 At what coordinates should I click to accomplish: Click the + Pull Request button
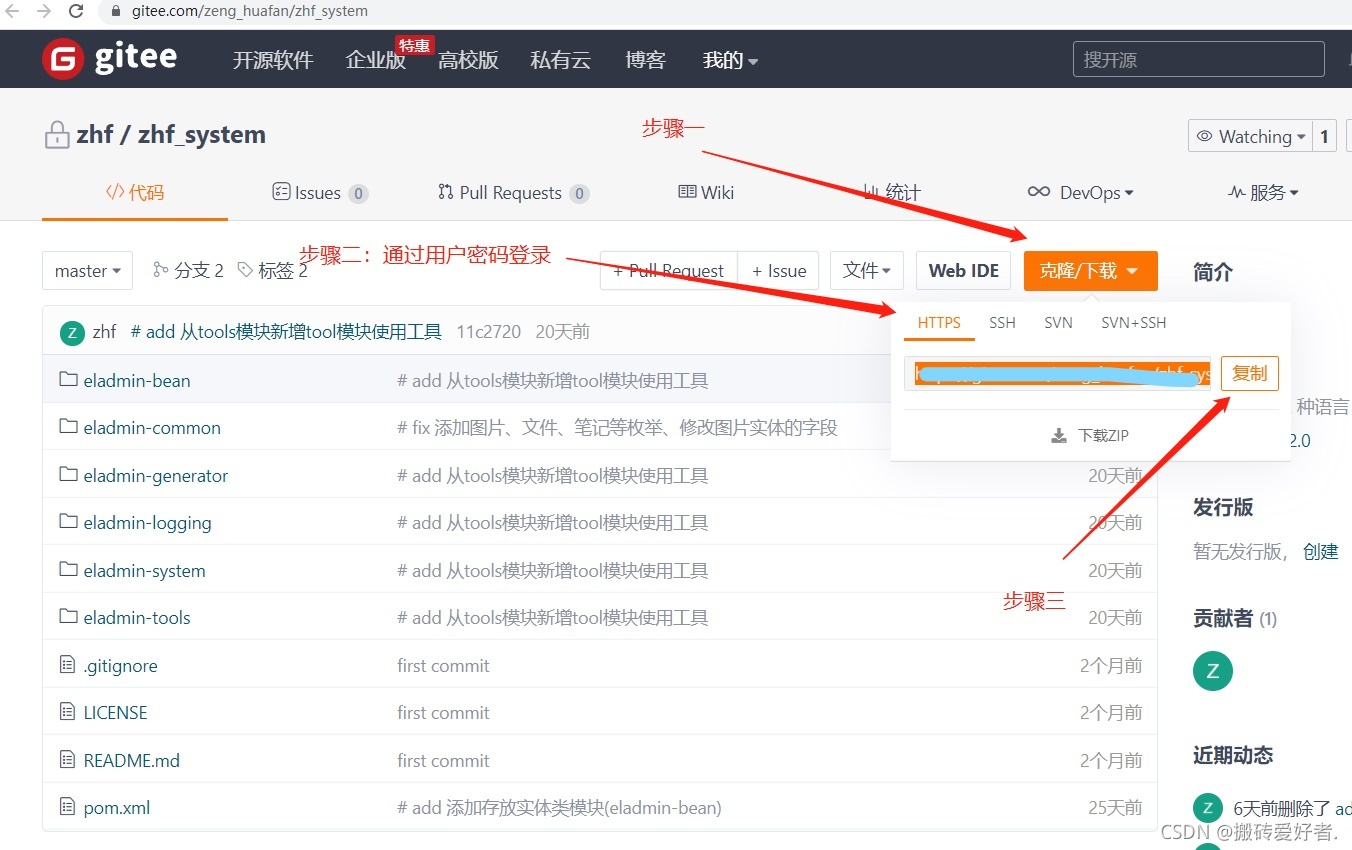click(668, 271)
